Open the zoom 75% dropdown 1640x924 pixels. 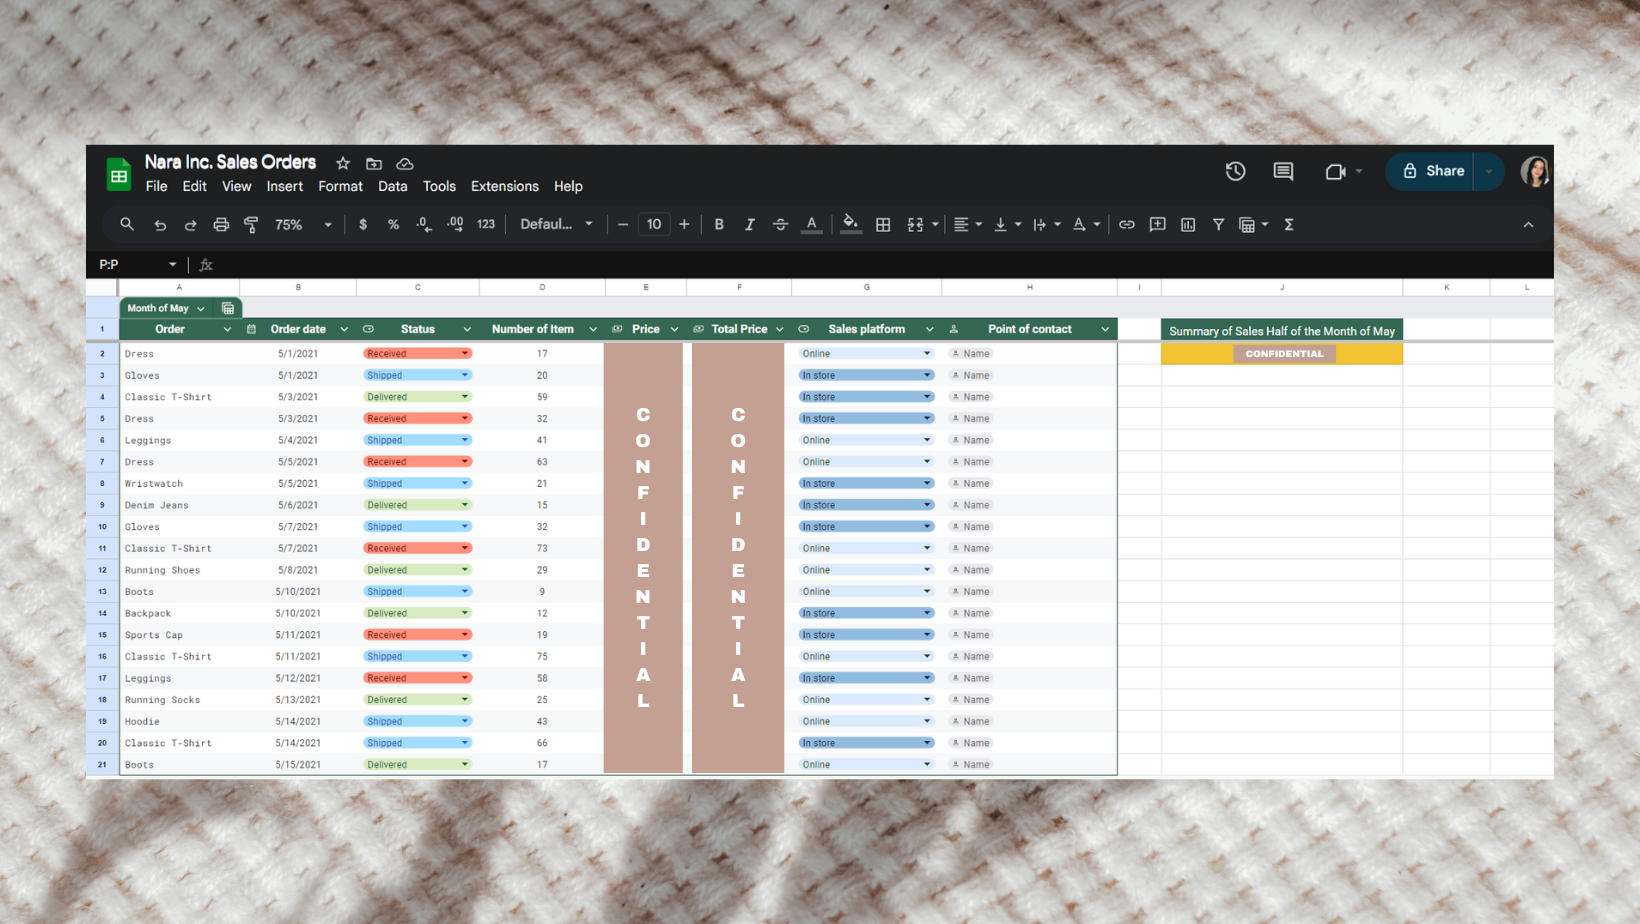tap(303, 225)
